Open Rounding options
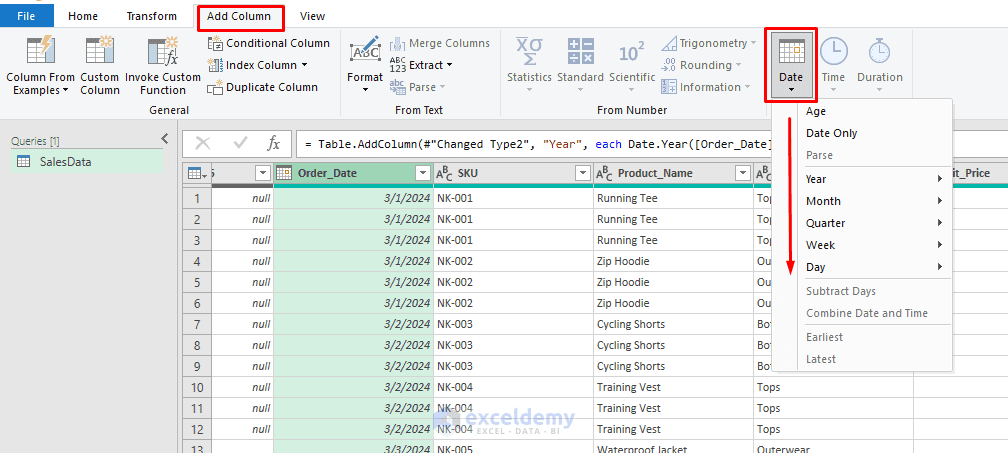1008x453 pixels. tap(701, 65)
